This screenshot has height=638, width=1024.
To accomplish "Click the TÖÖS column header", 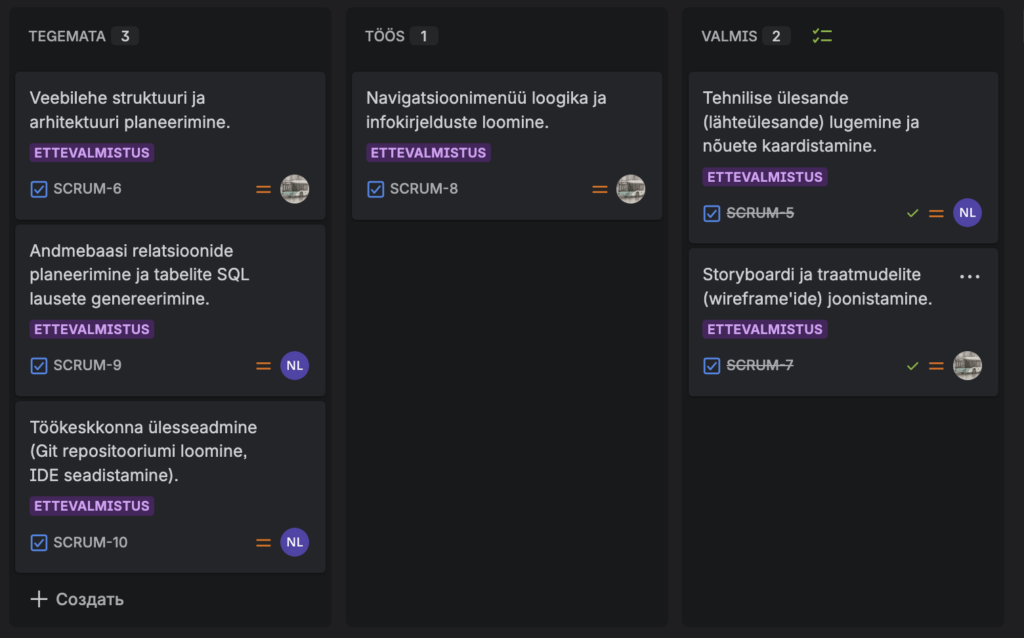I will click(385, 36).
